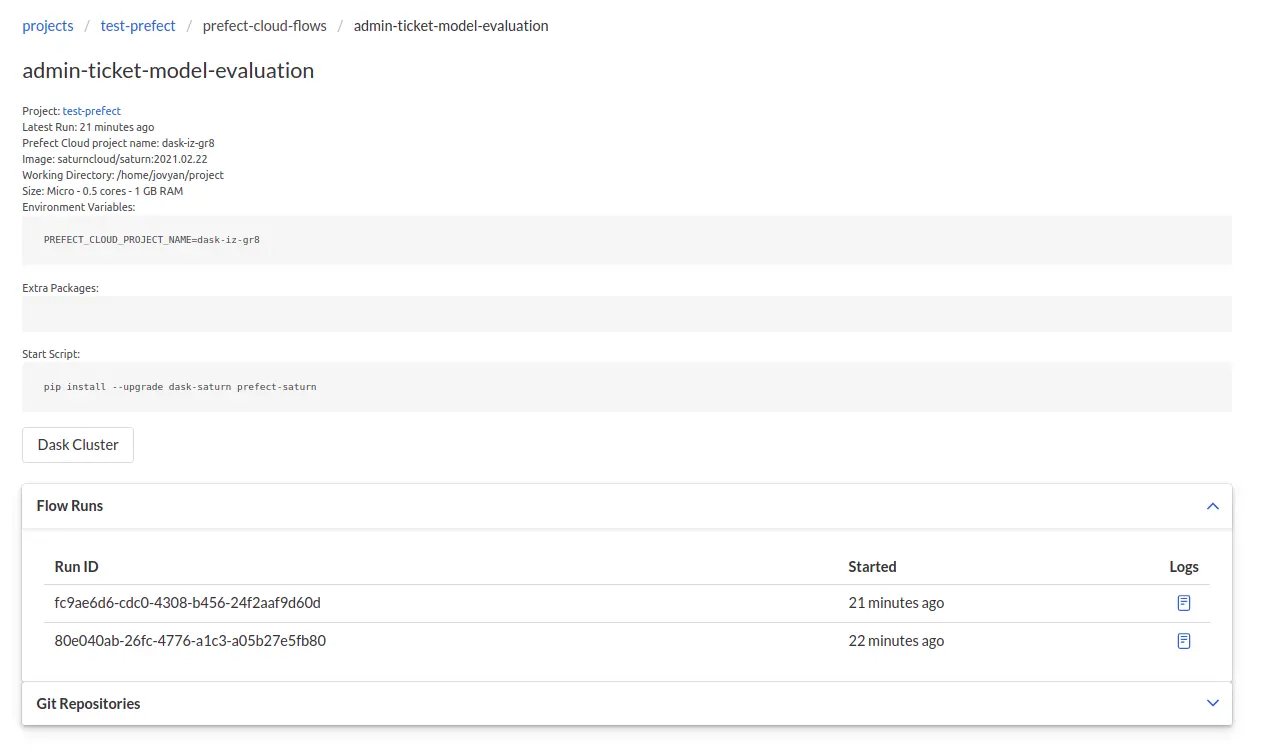The height and width of the screenshot is (755, 1261).
Task: Navigate to the projects page
Action: click(x=47, y=25)
